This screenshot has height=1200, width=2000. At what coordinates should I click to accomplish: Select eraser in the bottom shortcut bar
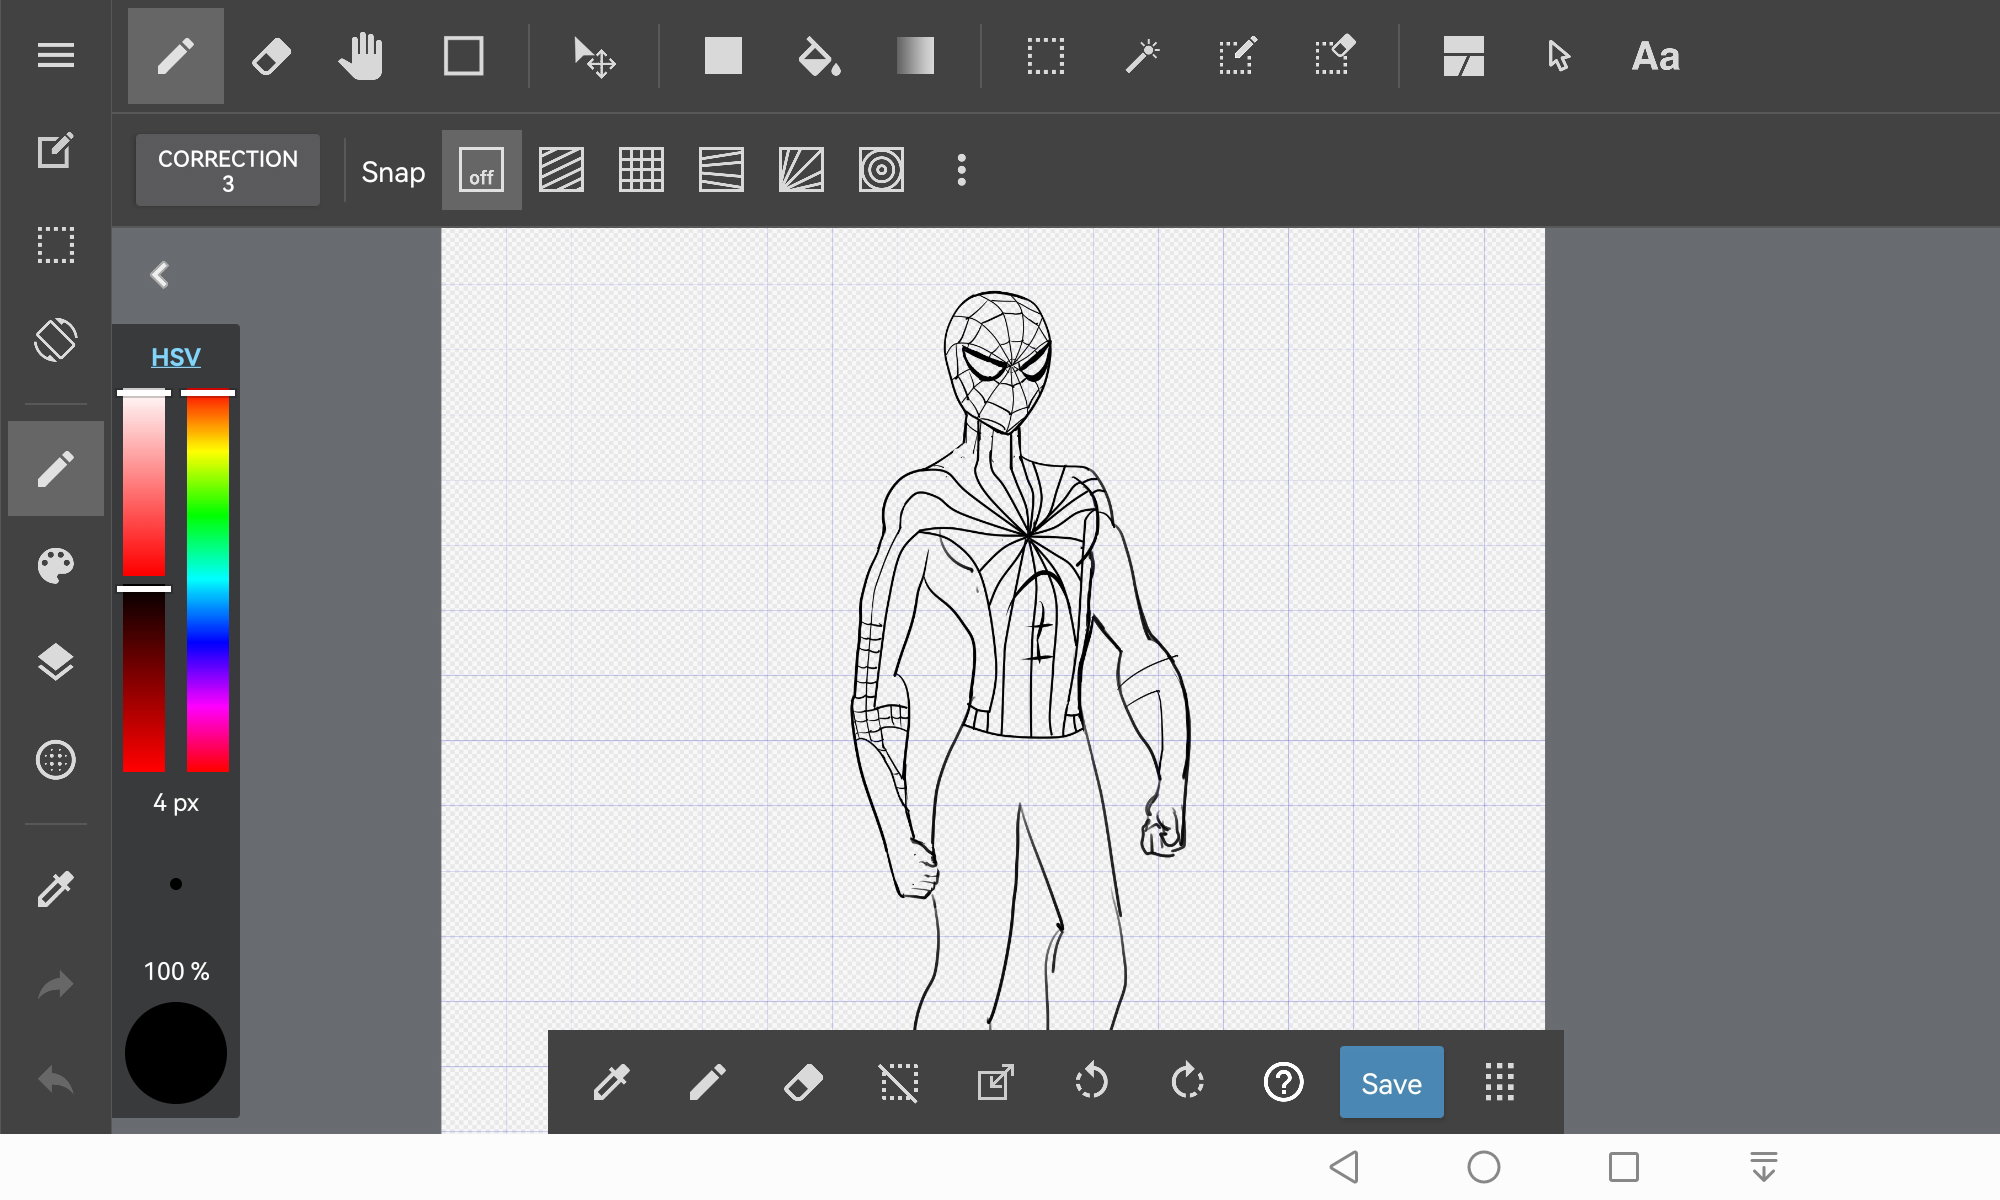coord(803,1082)
